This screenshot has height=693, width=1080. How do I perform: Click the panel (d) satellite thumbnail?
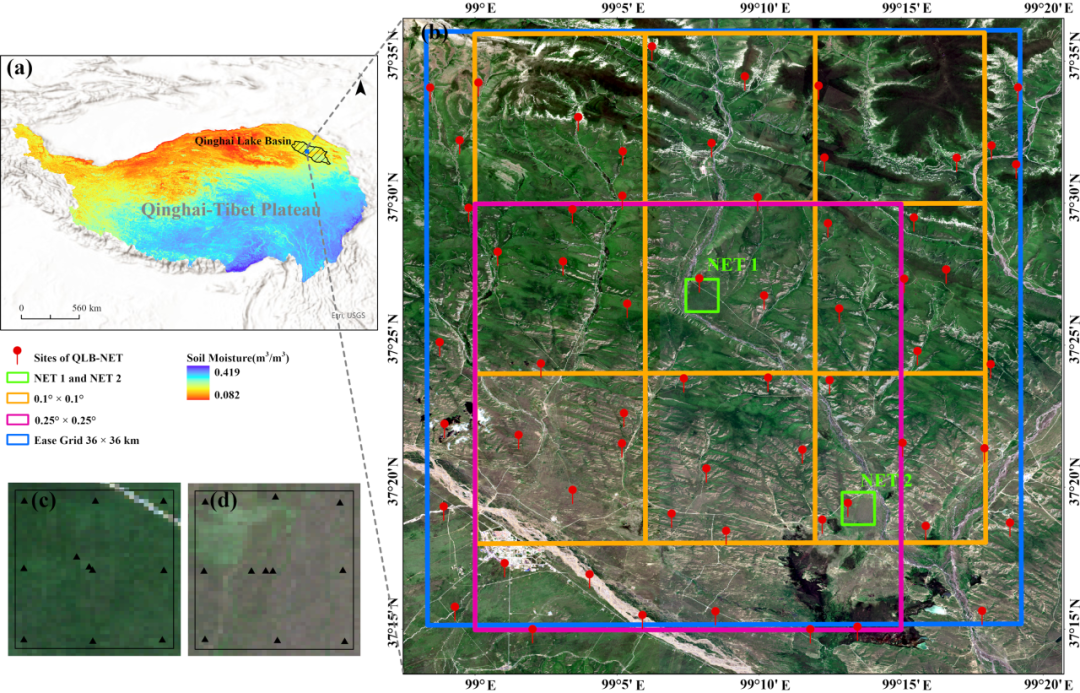tap(274, 569)
